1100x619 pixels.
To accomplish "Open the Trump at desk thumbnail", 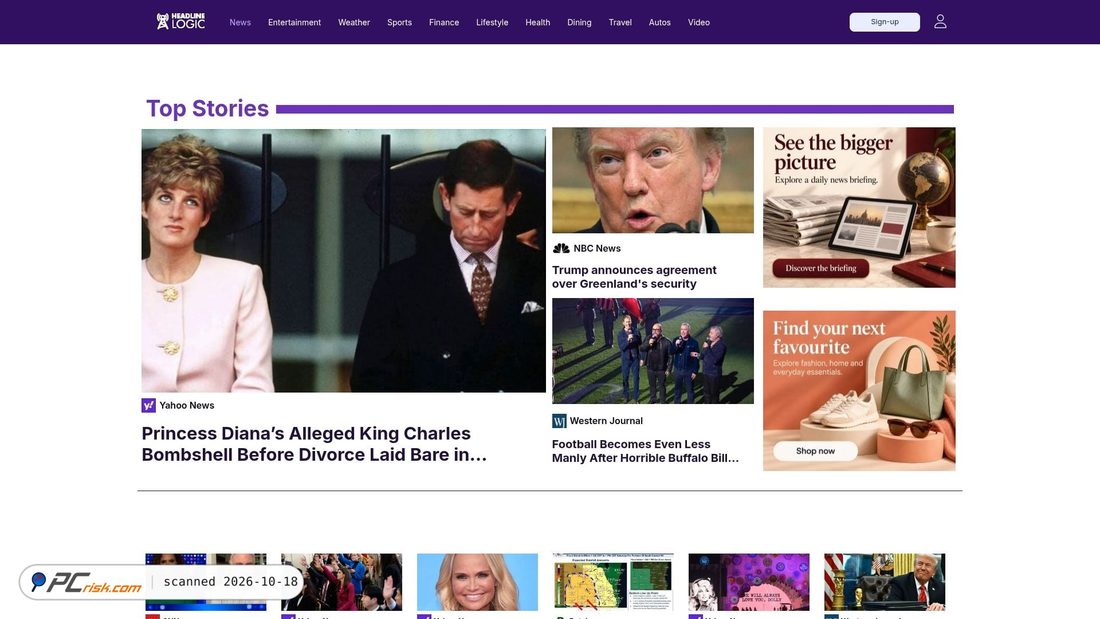I will (885, 582).
